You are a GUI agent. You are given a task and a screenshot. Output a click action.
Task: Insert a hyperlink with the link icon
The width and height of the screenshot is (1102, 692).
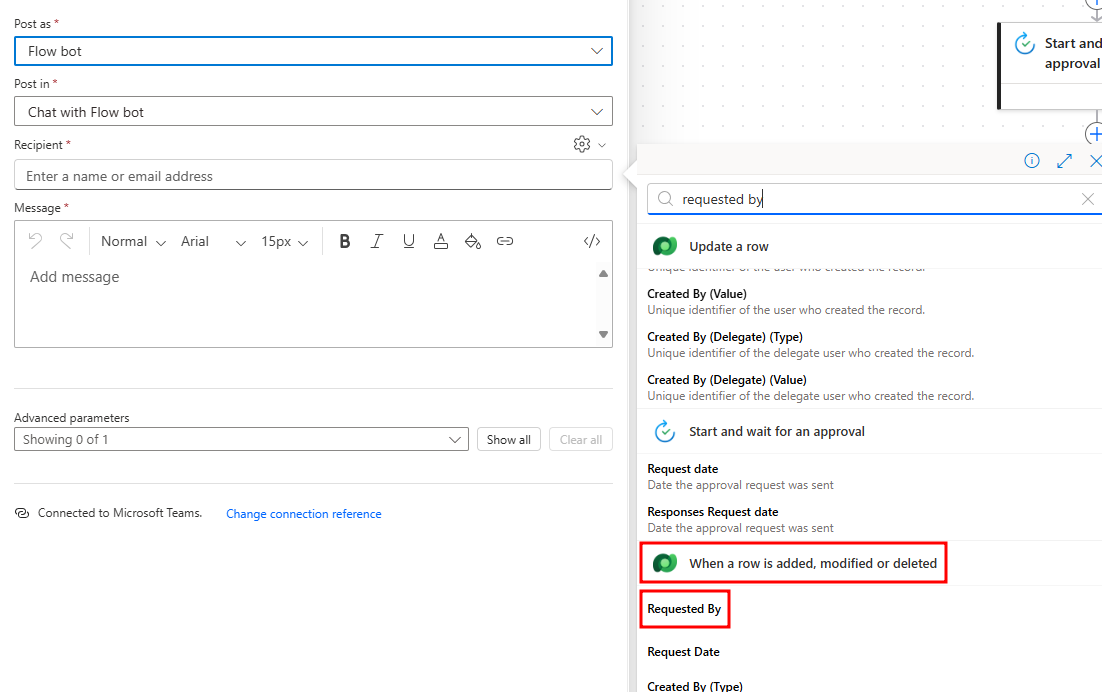tap(505, 241)
